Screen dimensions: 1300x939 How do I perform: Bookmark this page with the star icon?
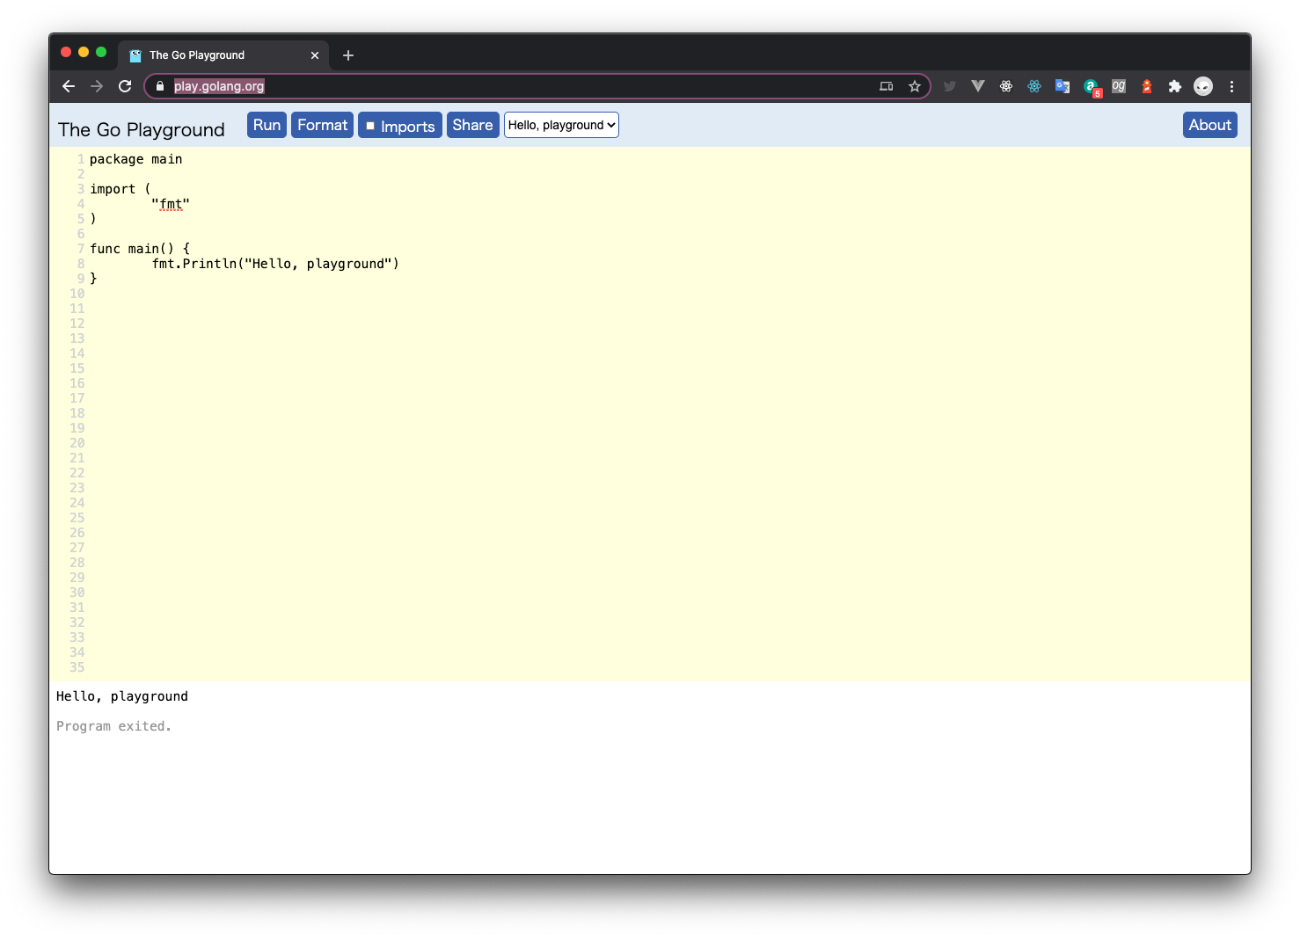914,86
